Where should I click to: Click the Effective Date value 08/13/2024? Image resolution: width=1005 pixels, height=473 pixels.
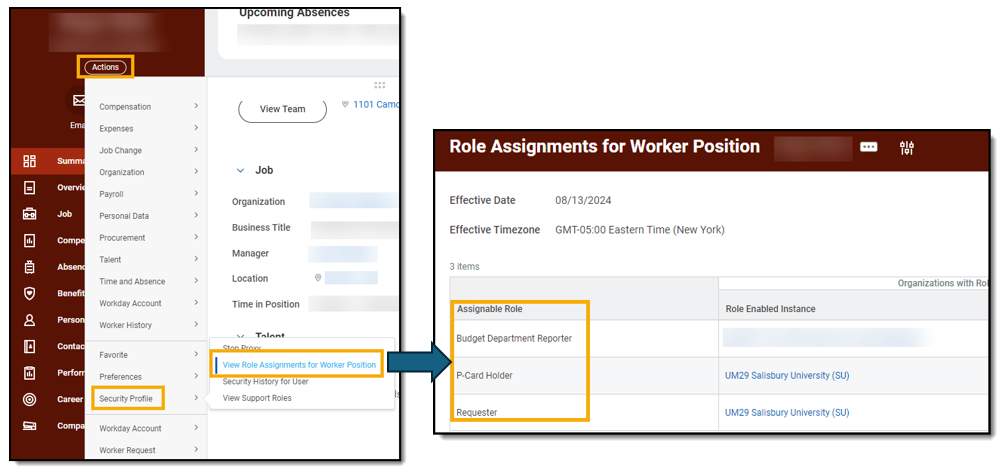click(583, 201)
